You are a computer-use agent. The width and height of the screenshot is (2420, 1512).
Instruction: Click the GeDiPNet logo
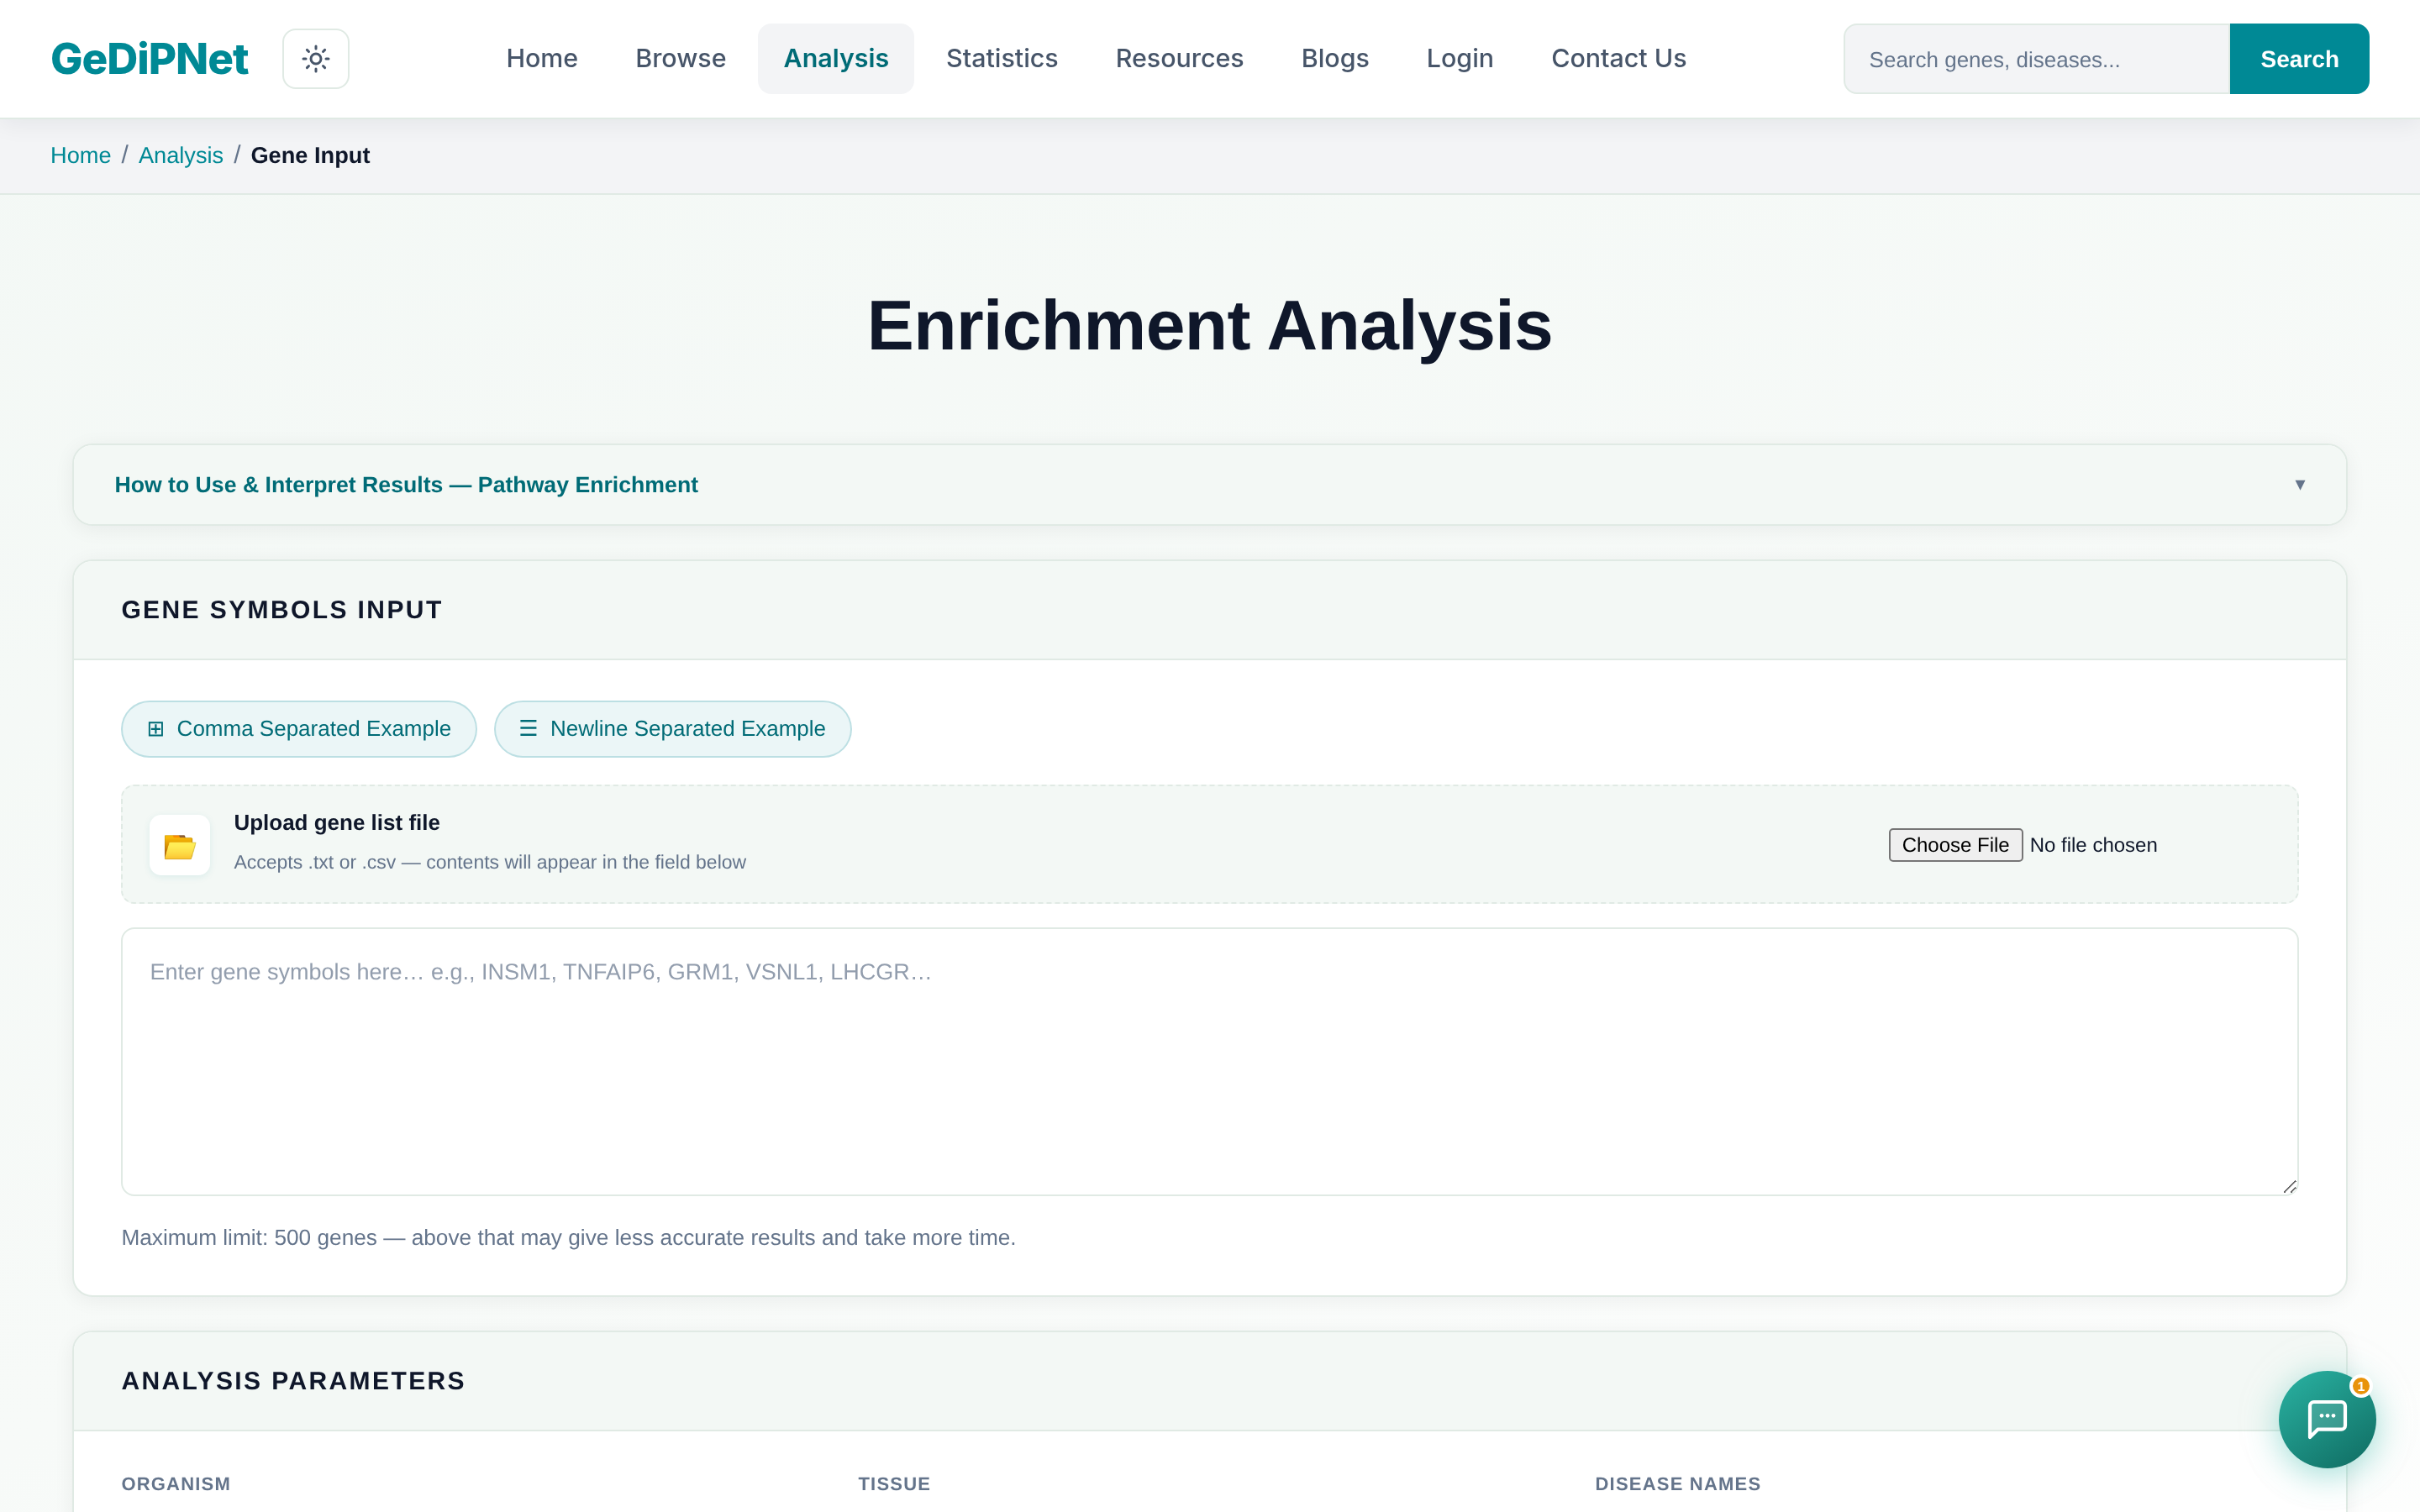pos(150,59)
